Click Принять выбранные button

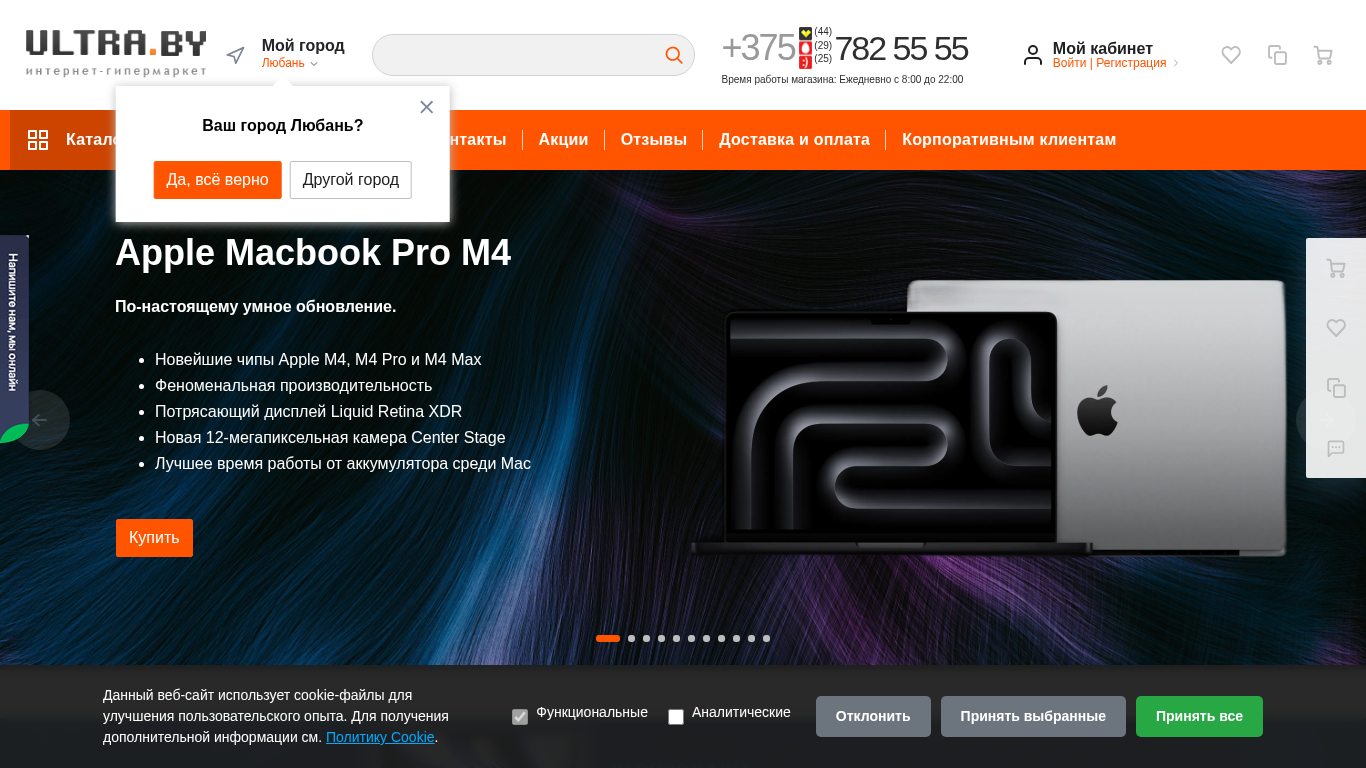(1033, 717)
